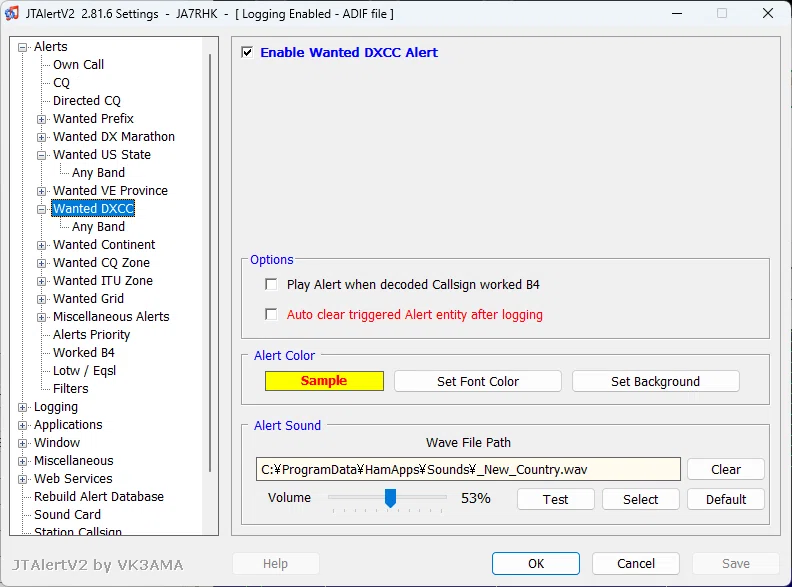Image resolution: width=792 pixels, height=587 pixels.
Task: Select Sound Card settings
Action: click(x=67, y=515)
